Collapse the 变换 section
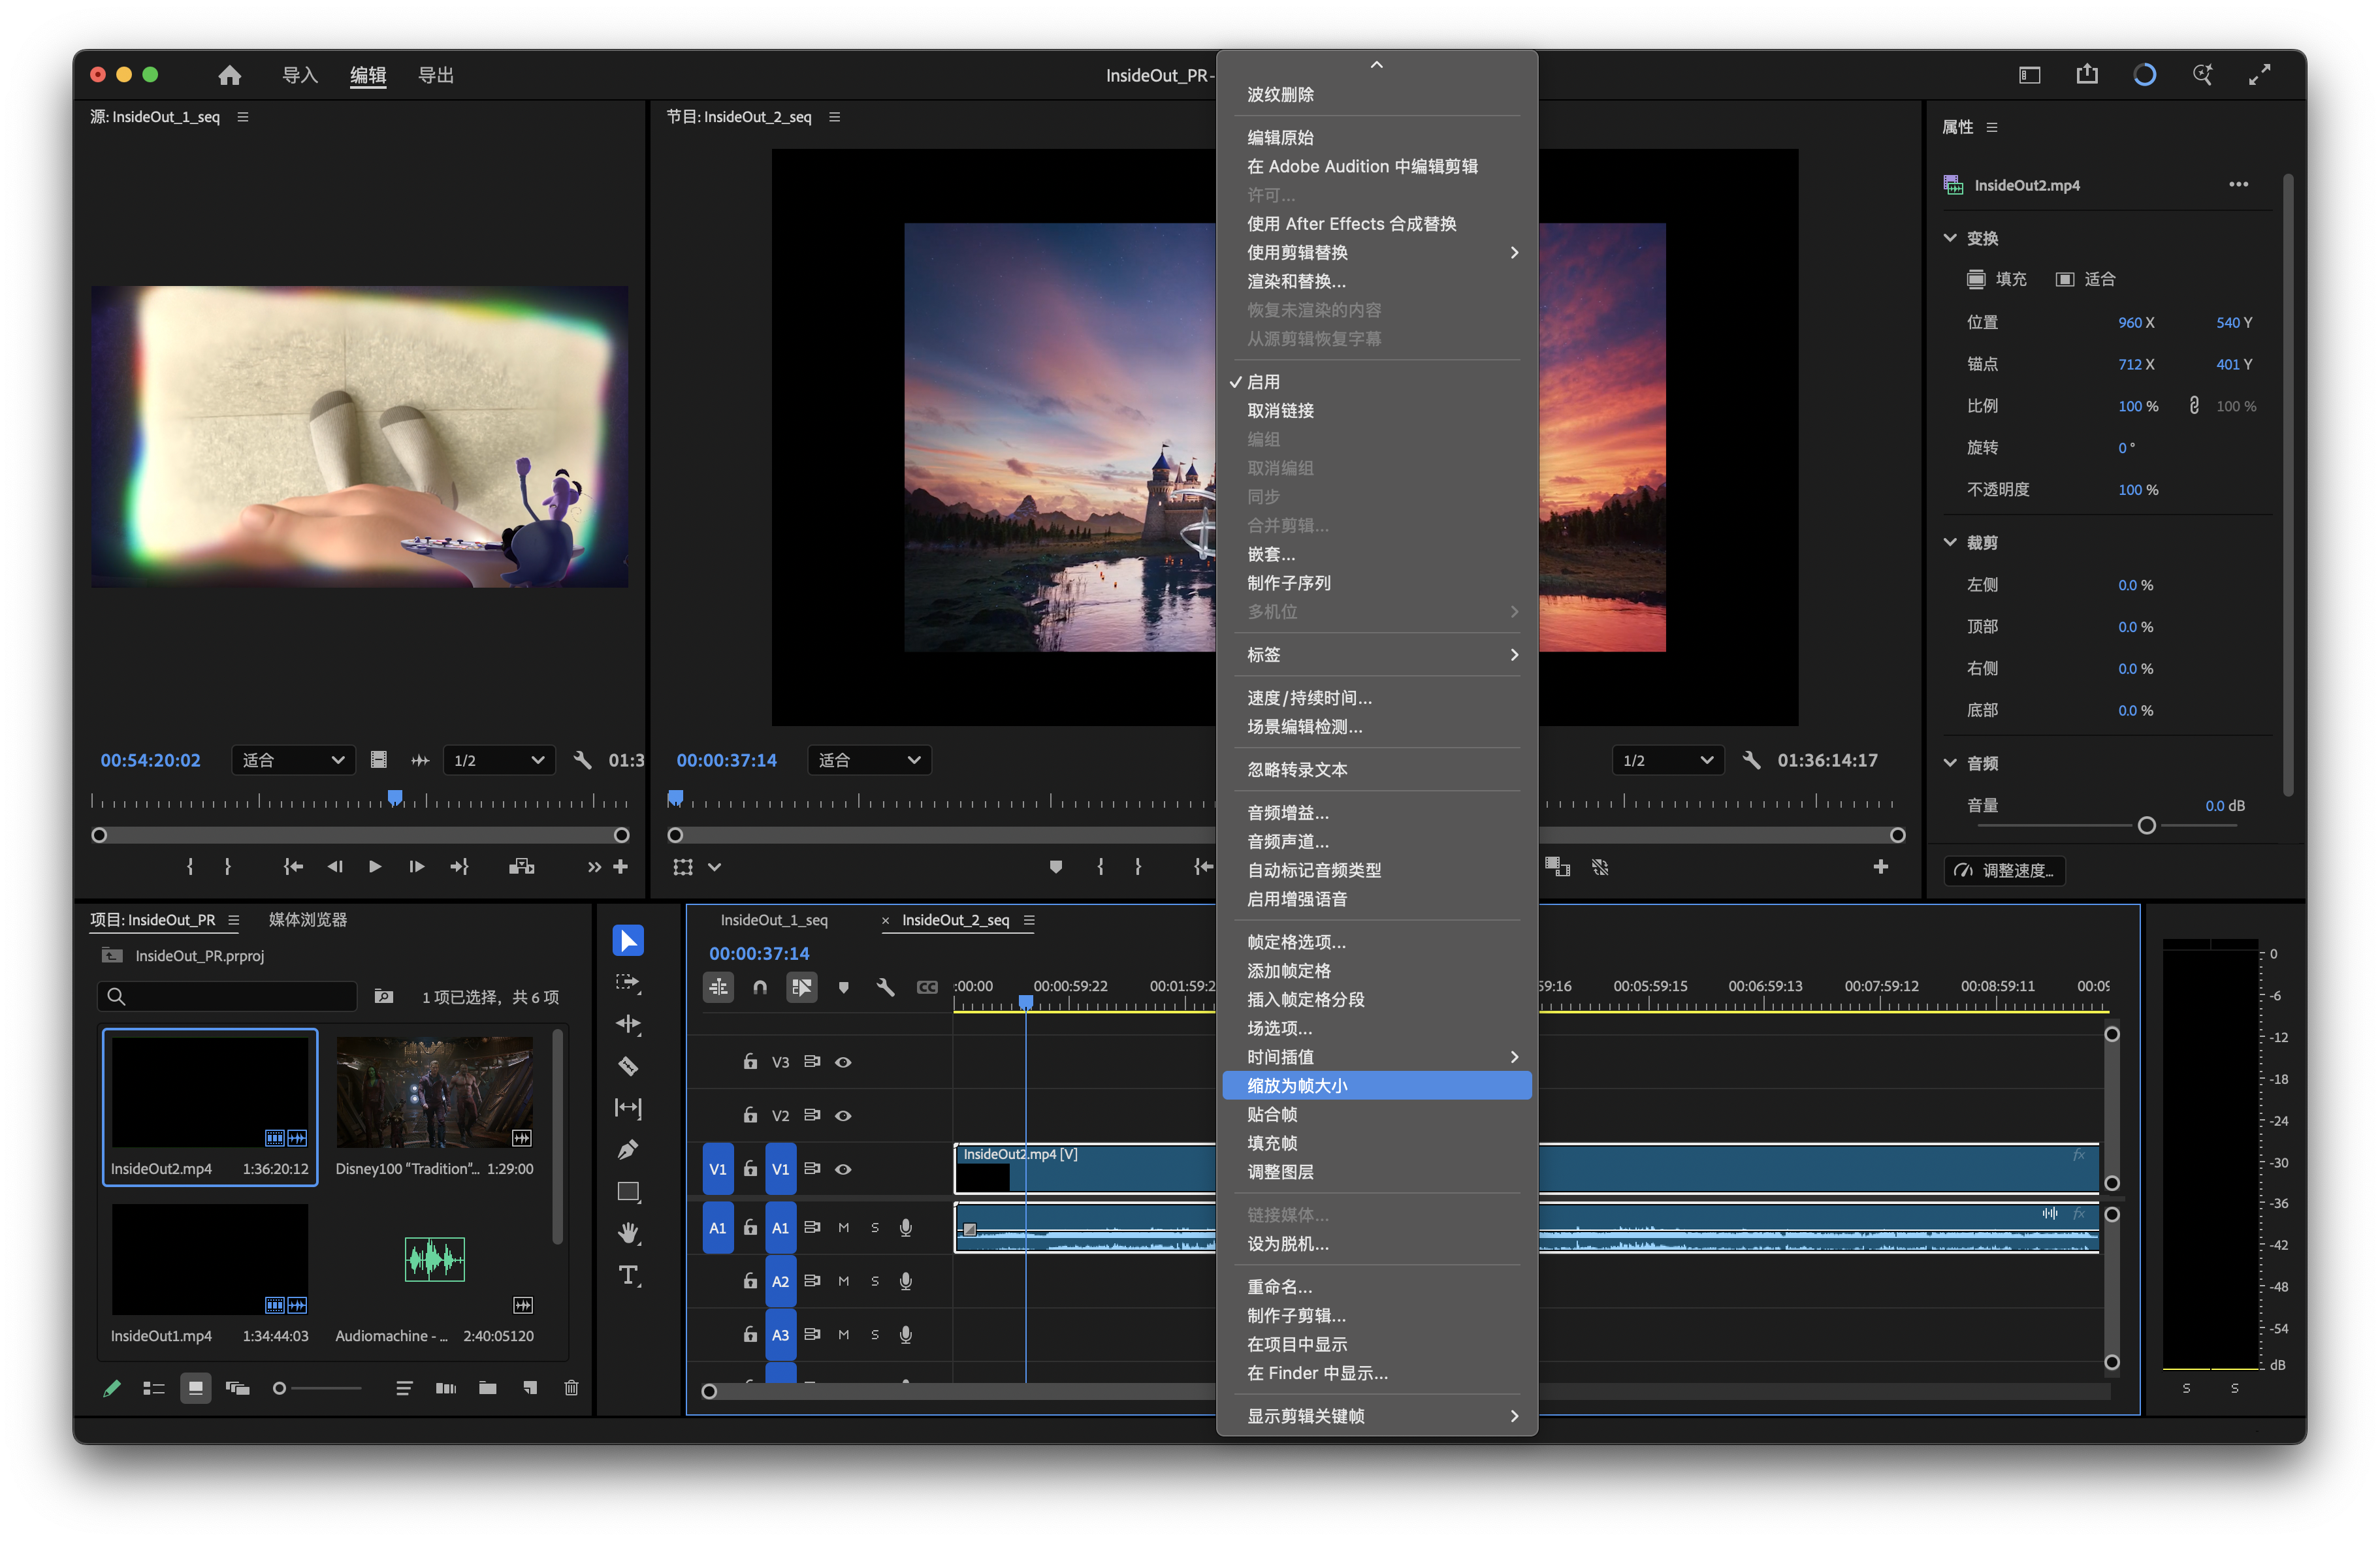Viewport: 2380px width, 1541px height. (x=1949, y=238)
